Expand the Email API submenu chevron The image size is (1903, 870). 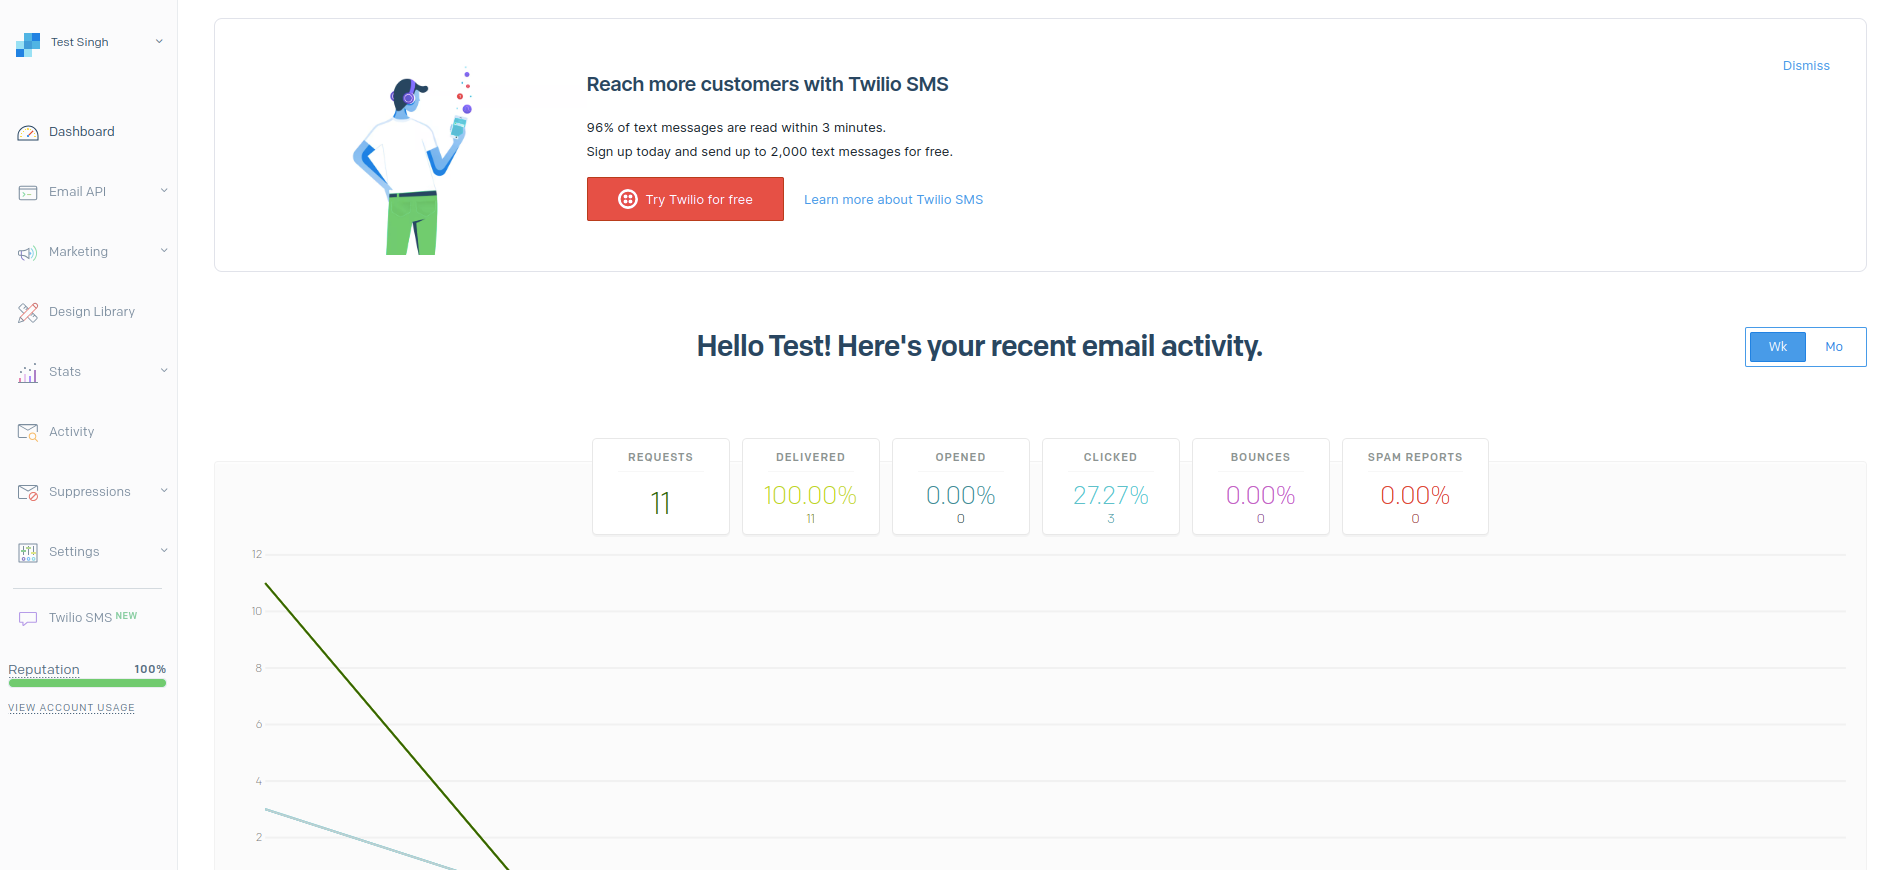click(x=164, y=191)
